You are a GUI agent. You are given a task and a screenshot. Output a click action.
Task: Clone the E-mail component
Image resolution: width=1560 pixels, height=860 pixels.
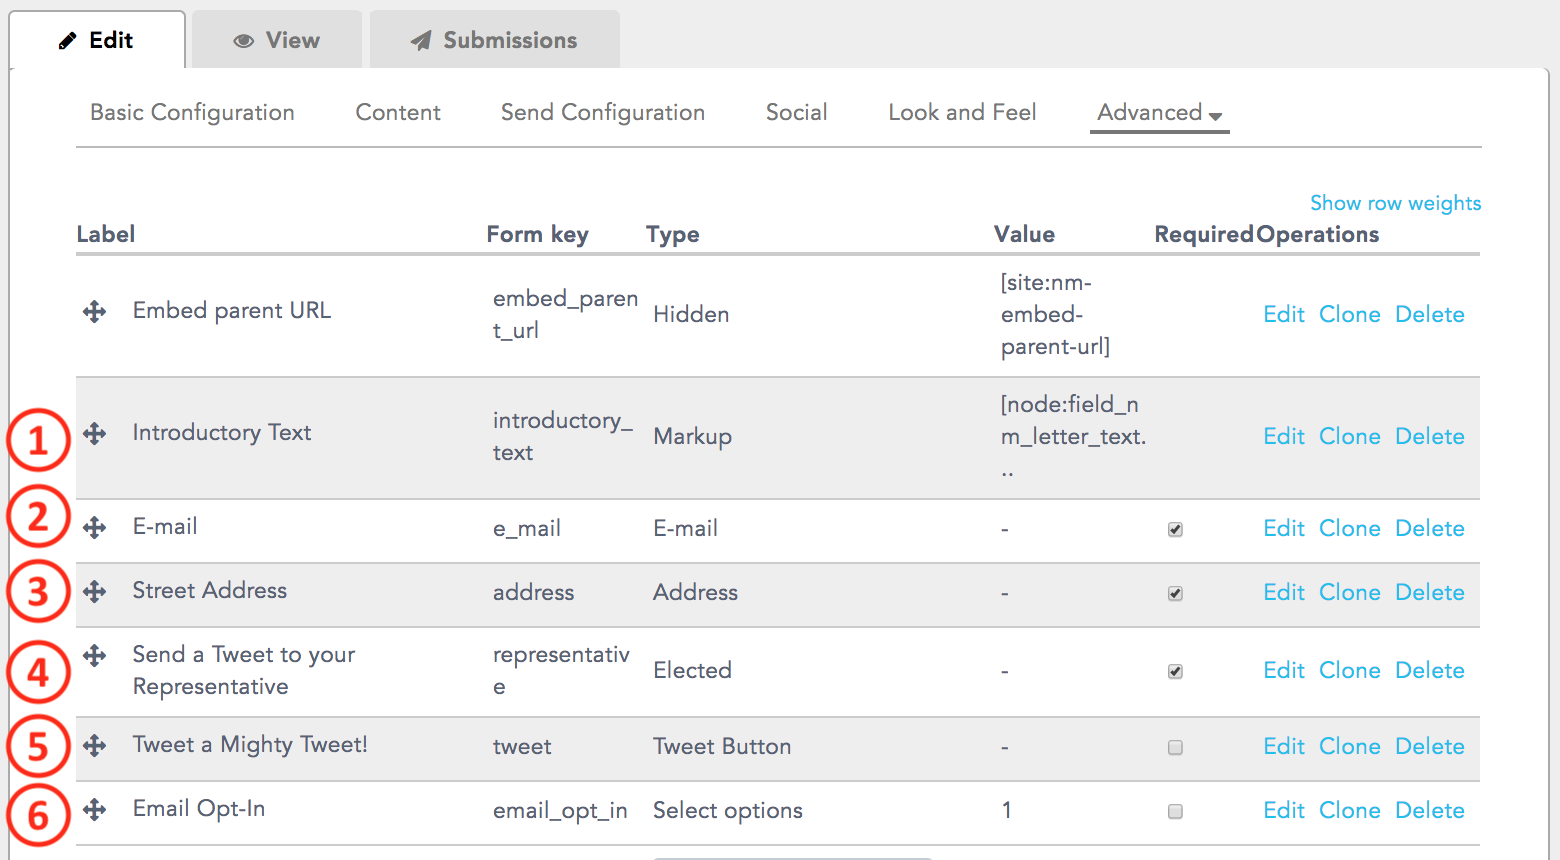pos(1350,528)
